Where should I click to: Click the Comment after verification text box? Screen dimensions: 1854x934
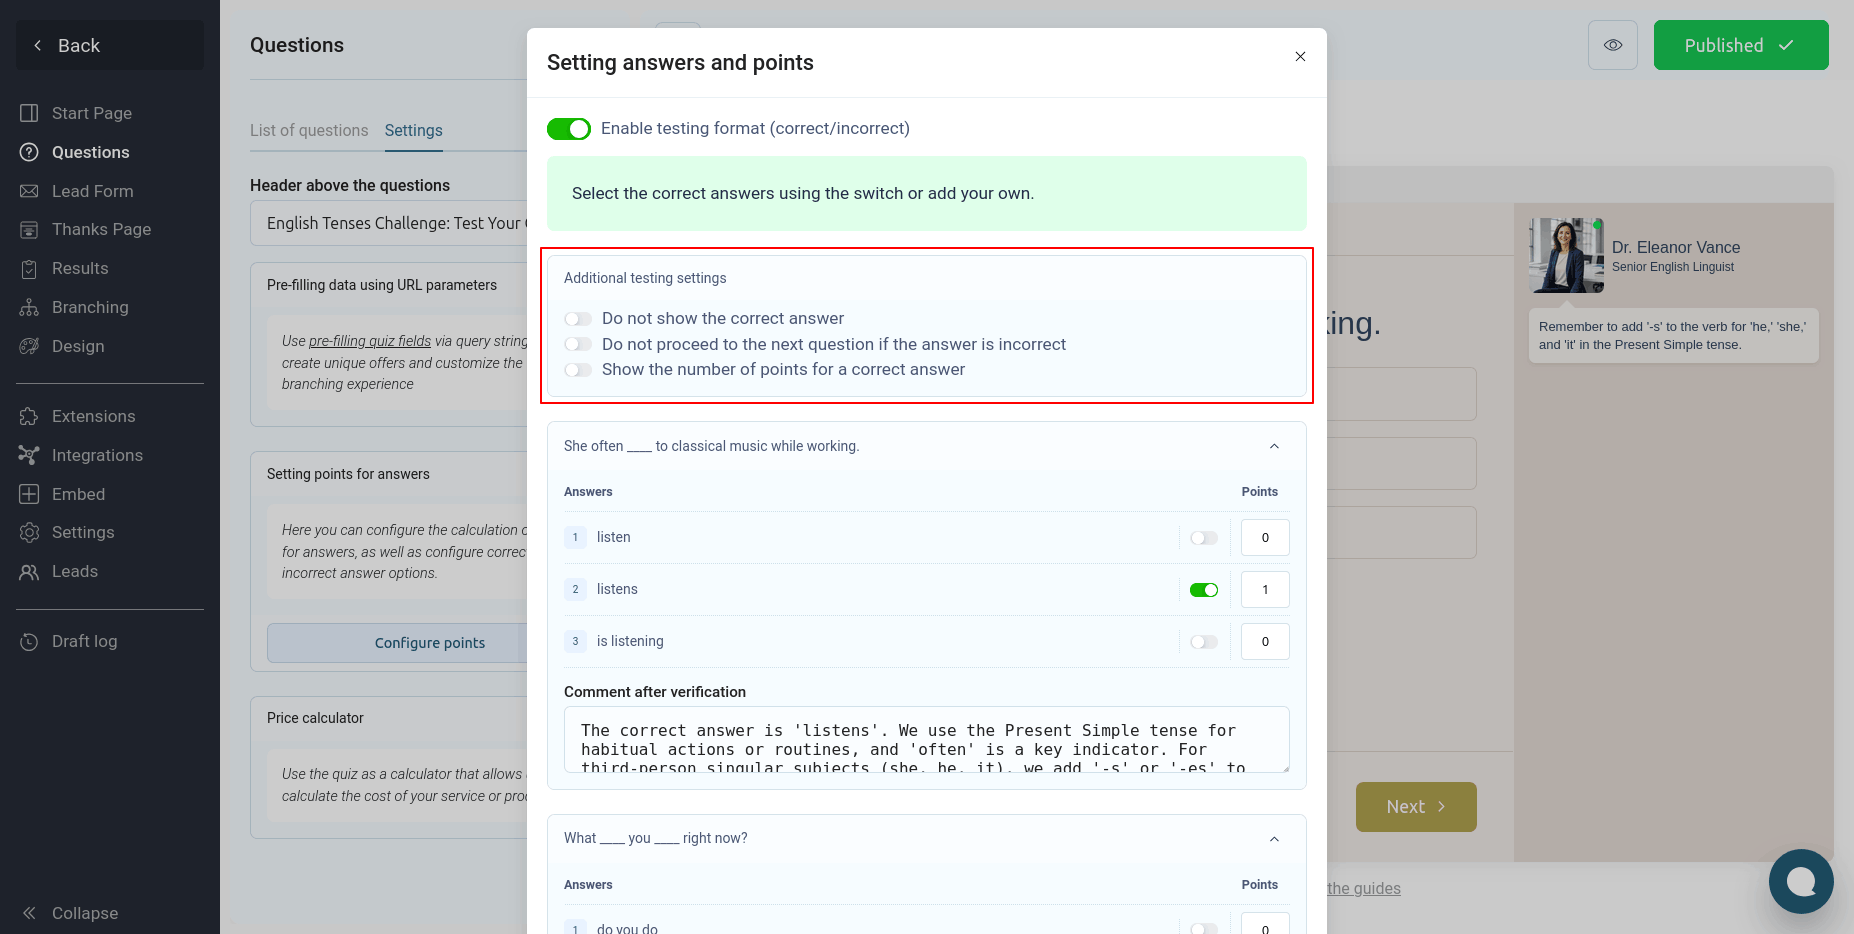point(926,740)
